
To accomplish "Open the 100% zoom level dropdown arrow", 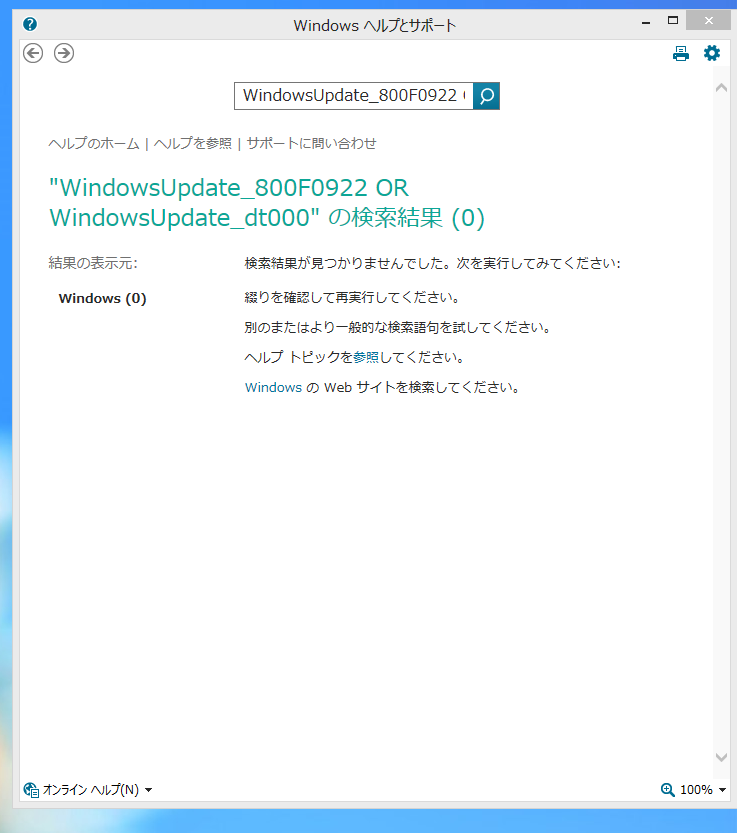I will coord(722,790).
